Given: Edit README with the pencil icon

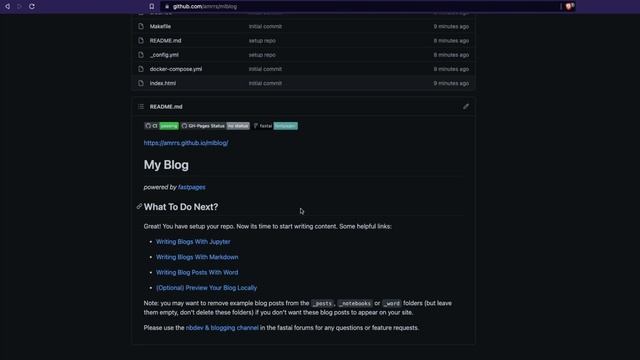Looking at the screenshot, I should pyautogui.click(x=466, y=107).
